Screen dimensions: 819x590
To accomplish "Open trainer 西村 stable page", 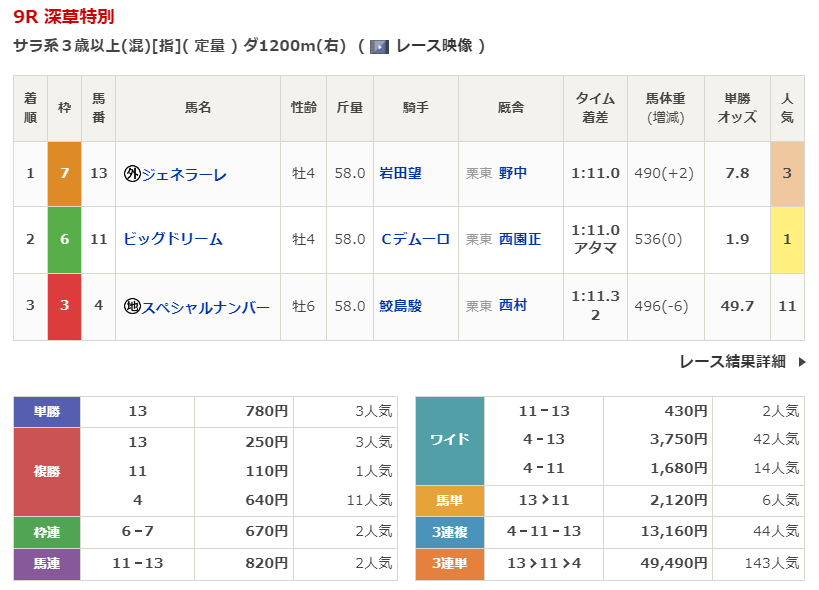I will (513, 305).
